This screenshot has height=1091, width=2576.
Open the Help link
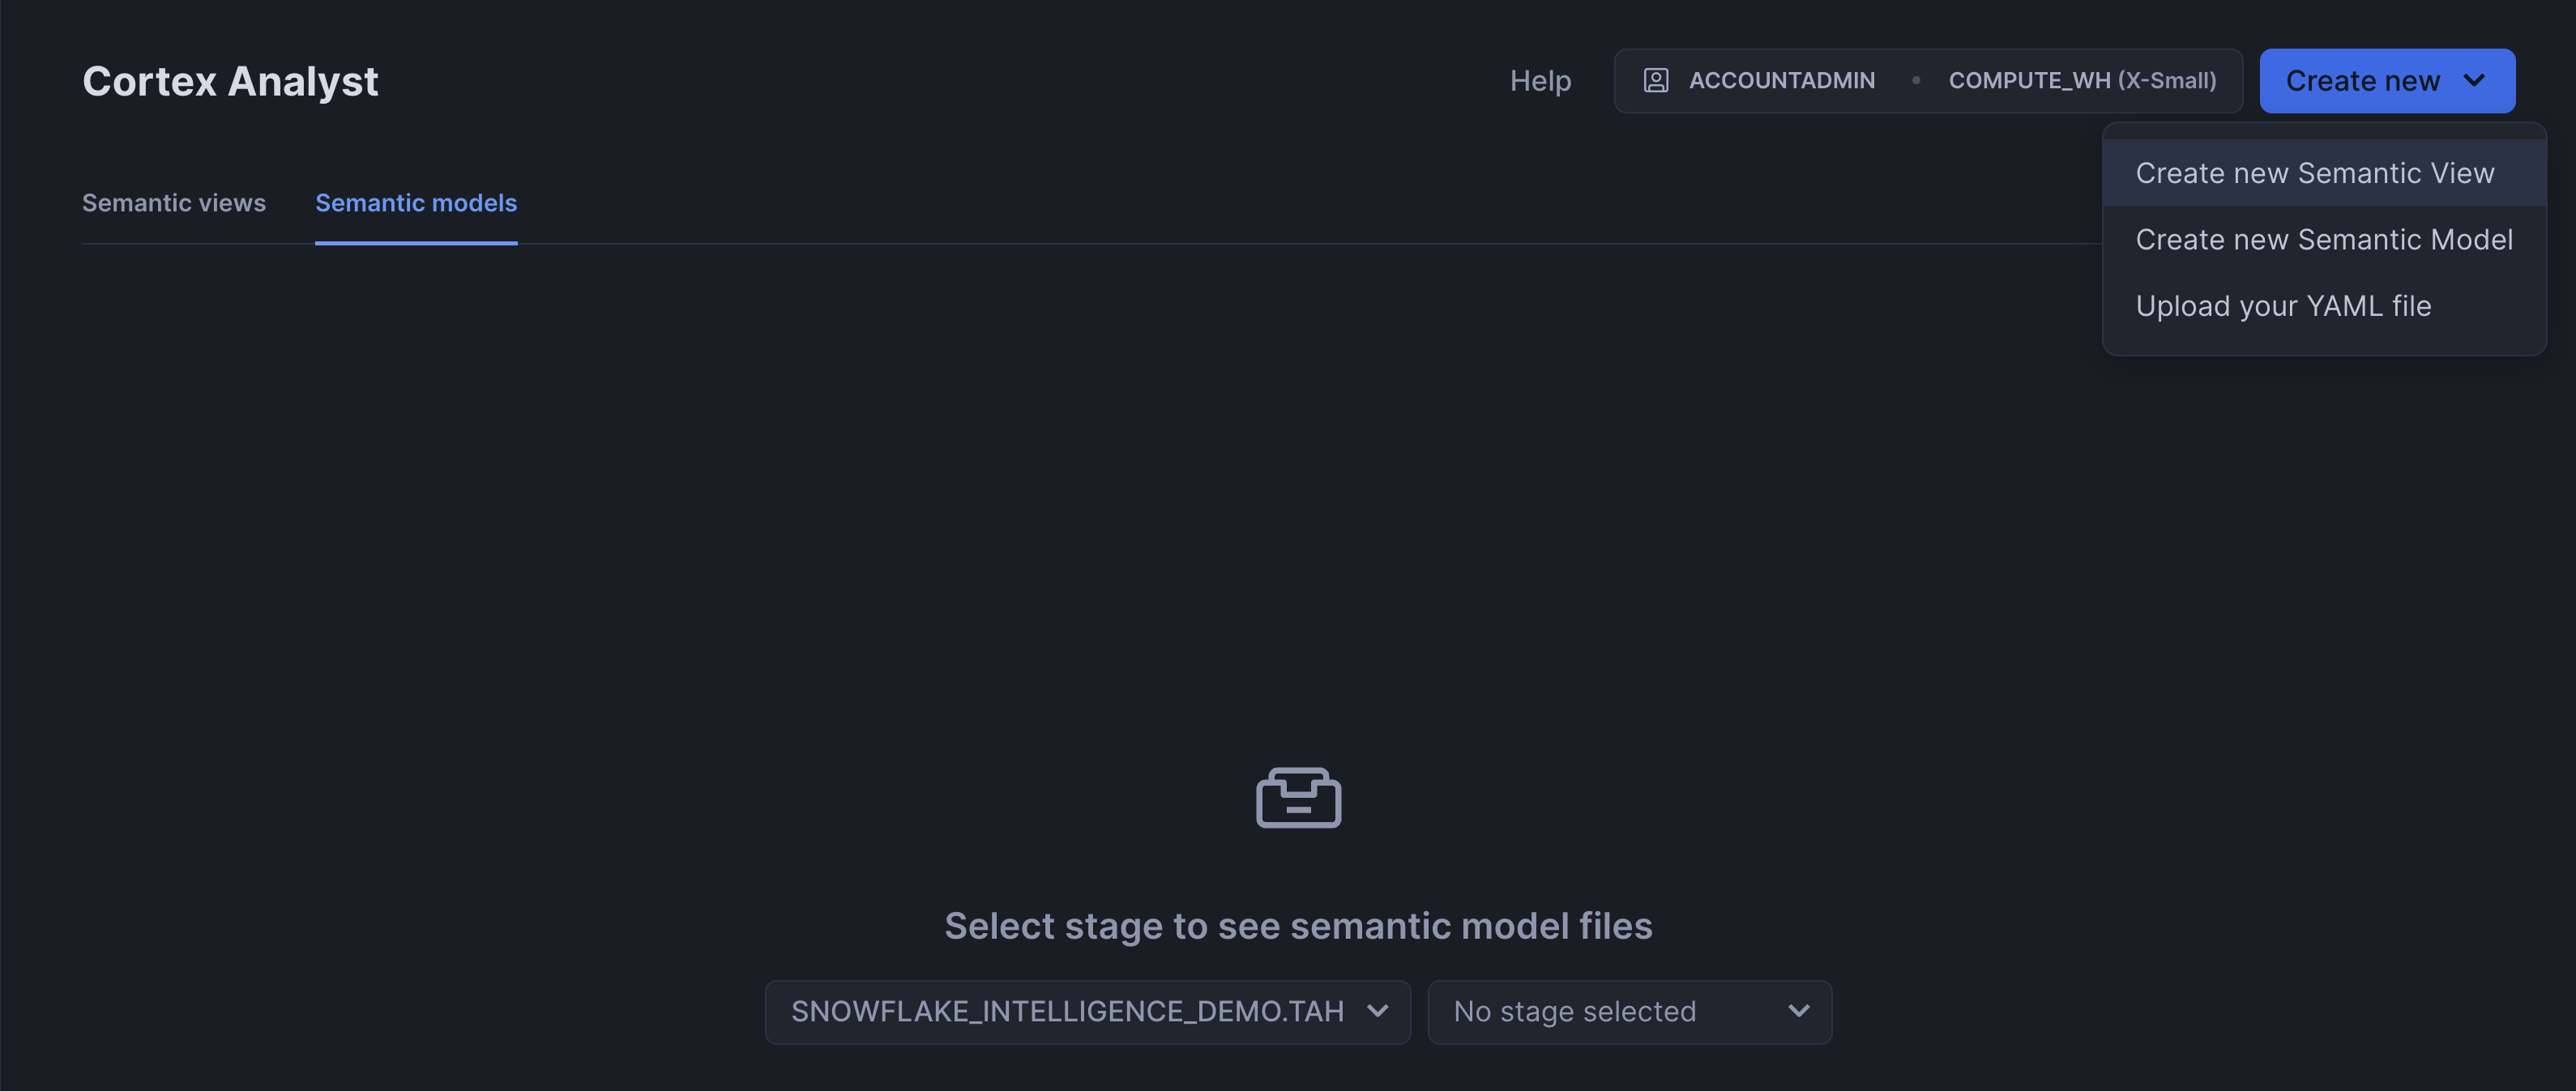(x=1540, y=81)
